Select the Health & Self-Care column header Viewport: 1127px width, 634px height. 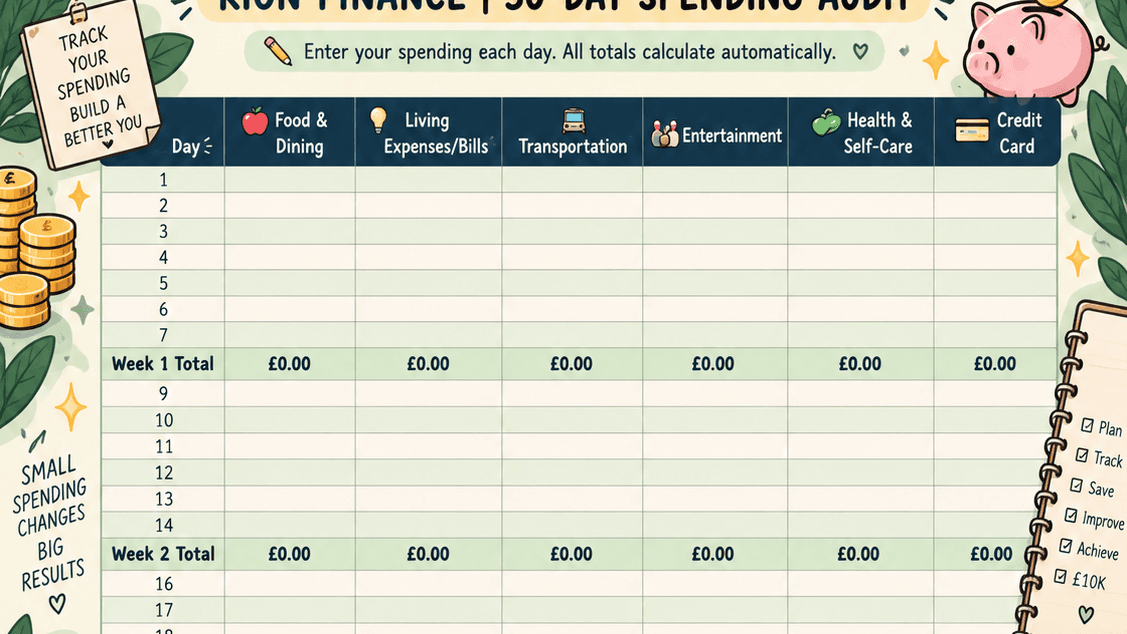(860, 132)
